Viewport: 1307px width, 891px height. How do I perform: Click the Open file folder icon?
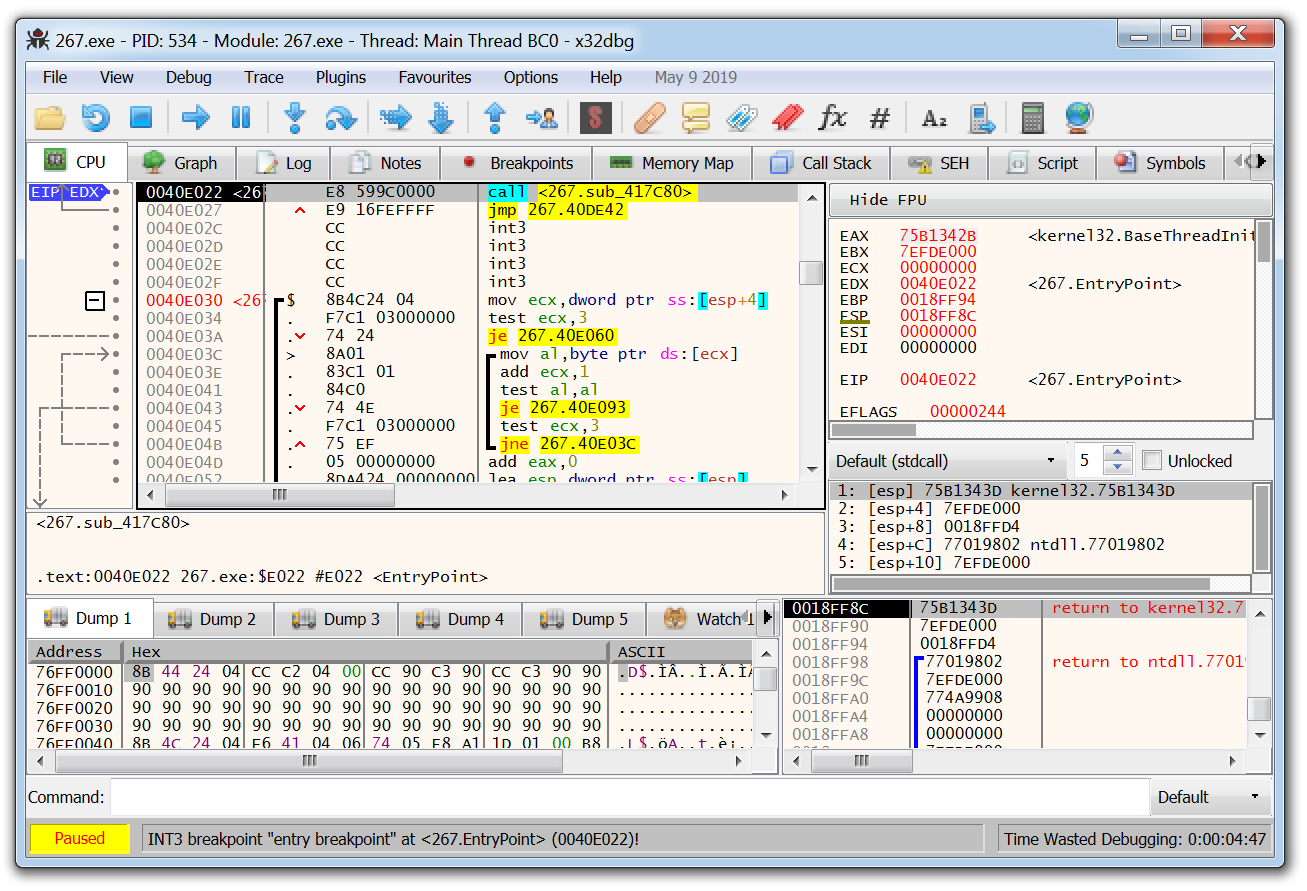click(49, 118)
